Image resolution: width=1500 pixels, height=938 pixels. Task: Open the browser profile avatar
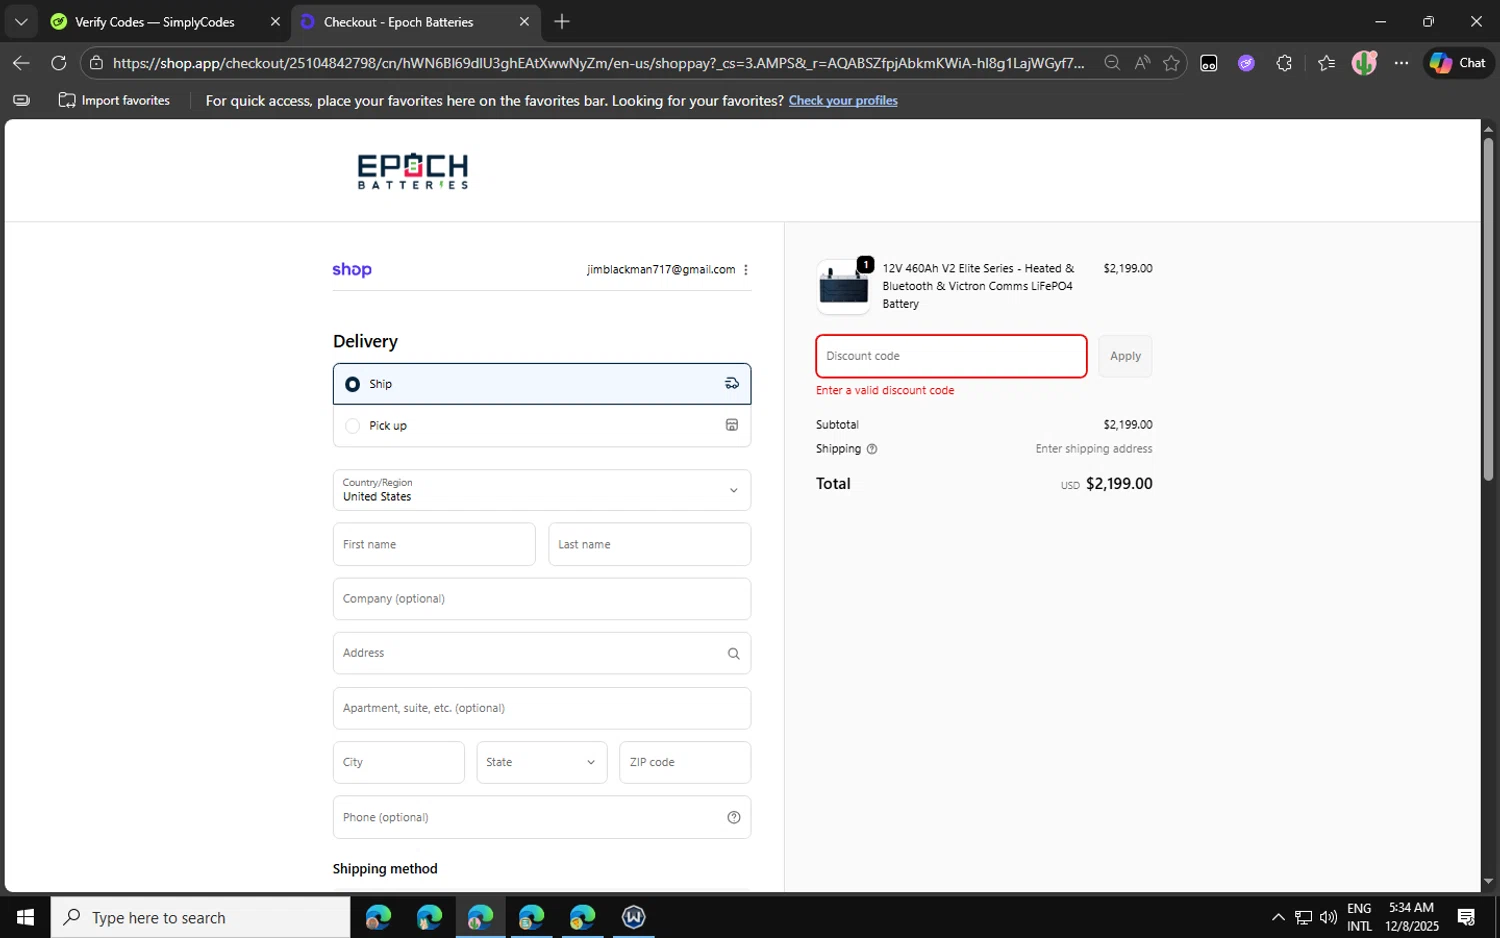[x=1364, y=63]
